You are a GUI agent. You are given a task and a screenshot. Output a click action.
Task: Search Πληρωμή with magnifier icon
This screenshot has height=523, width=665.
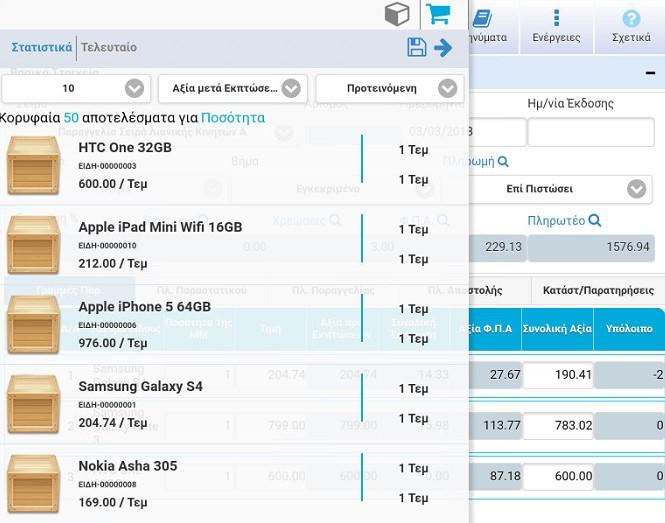(x=503, y=161)
